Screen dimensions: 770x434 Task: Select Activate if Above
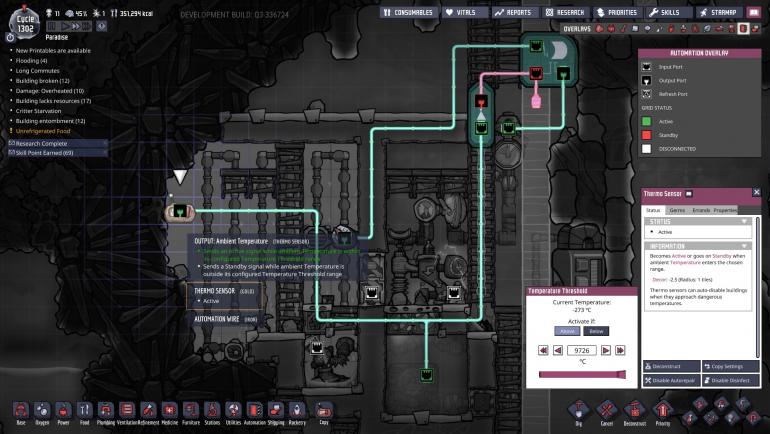coord(567,331)
